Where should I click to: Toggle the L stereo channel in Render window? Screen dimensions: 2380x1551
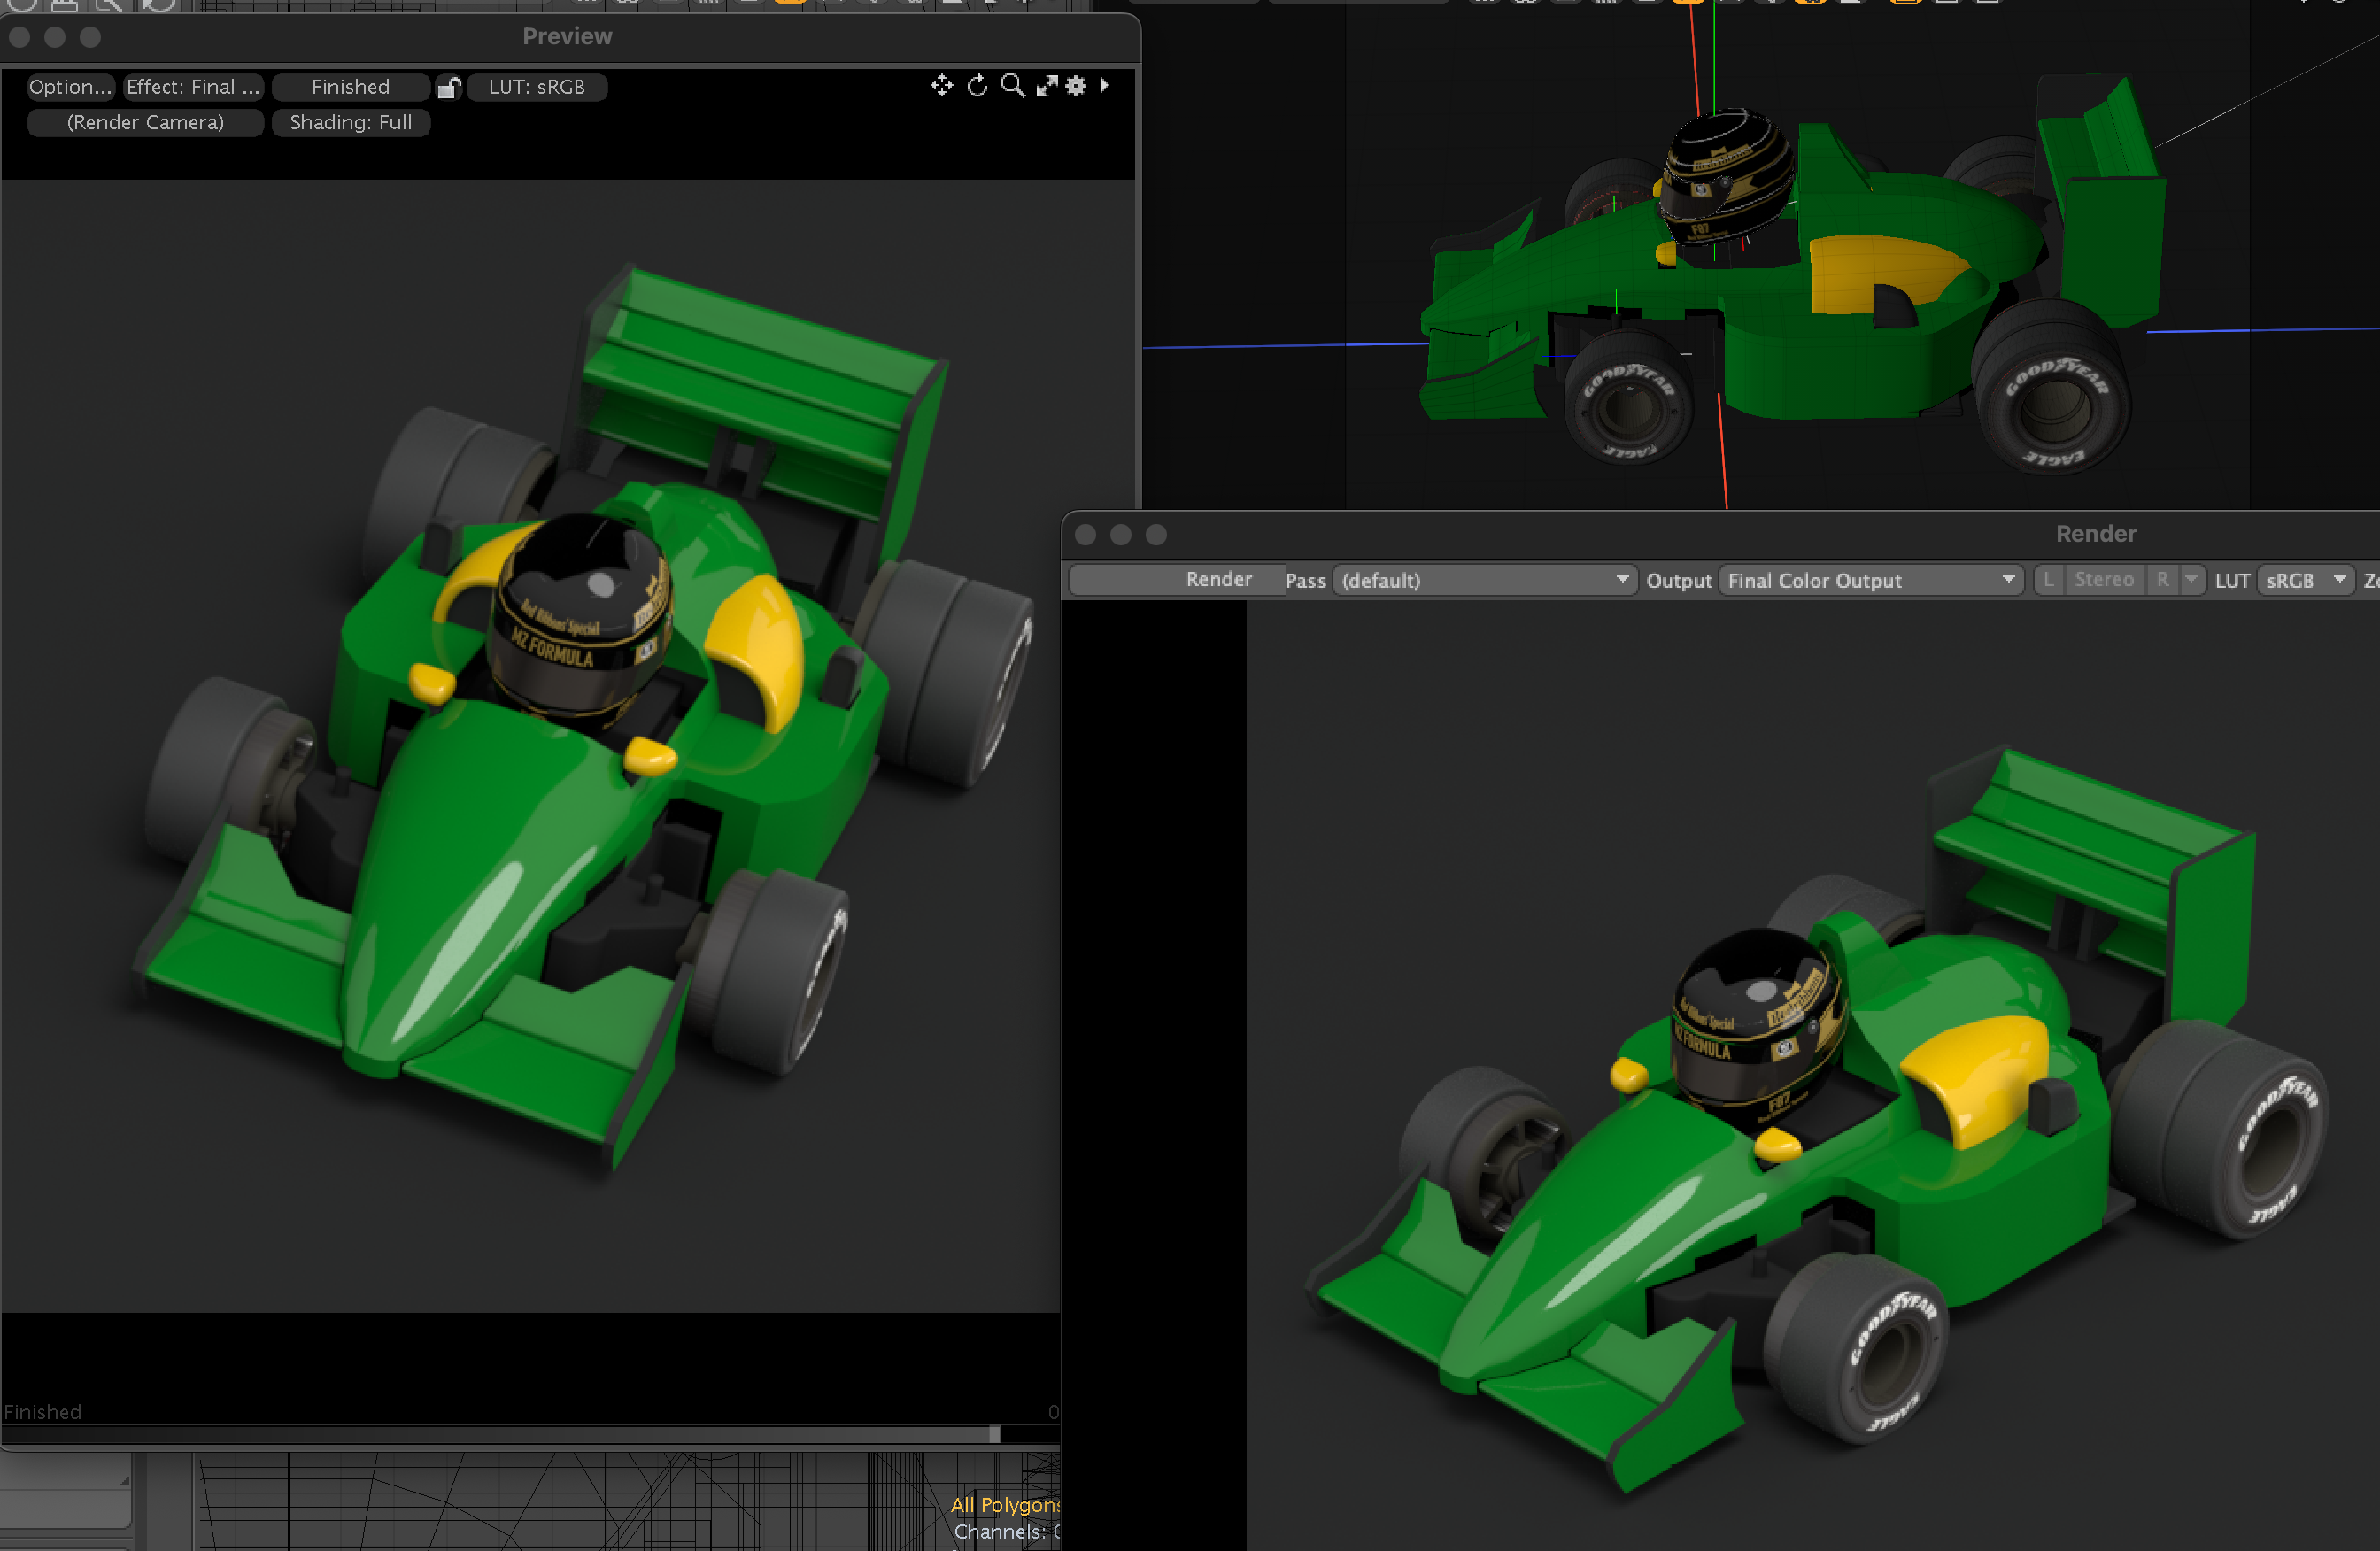(x=2048, y=580)
